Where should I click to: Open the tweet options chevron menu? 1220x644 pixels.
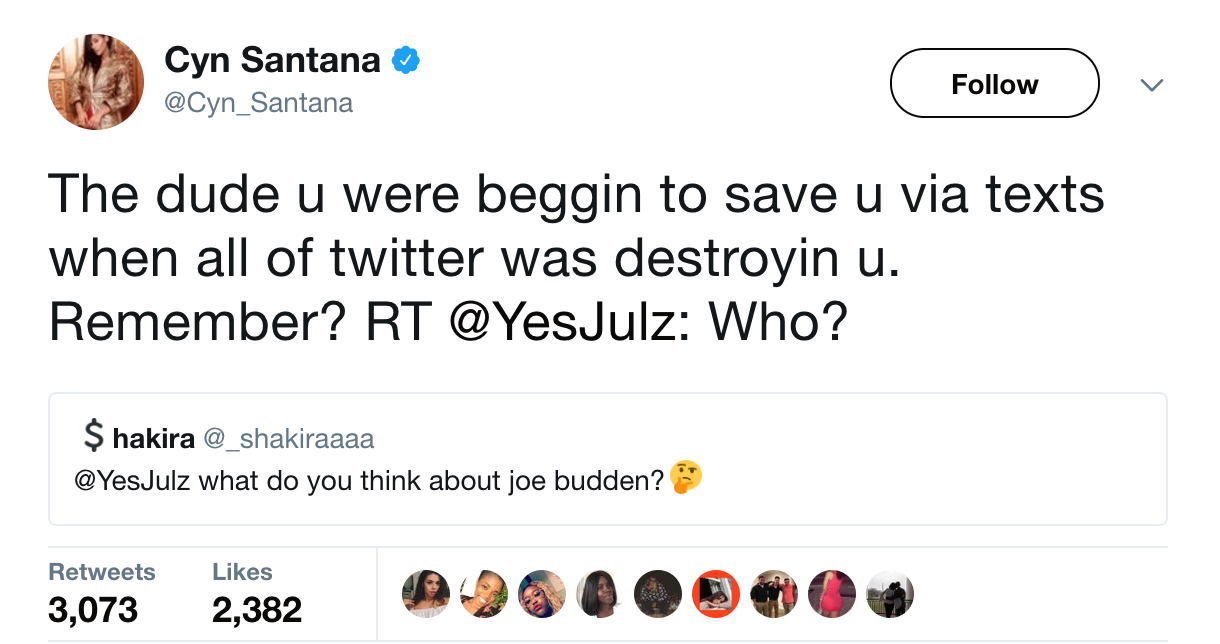[x=1152, y=86]
